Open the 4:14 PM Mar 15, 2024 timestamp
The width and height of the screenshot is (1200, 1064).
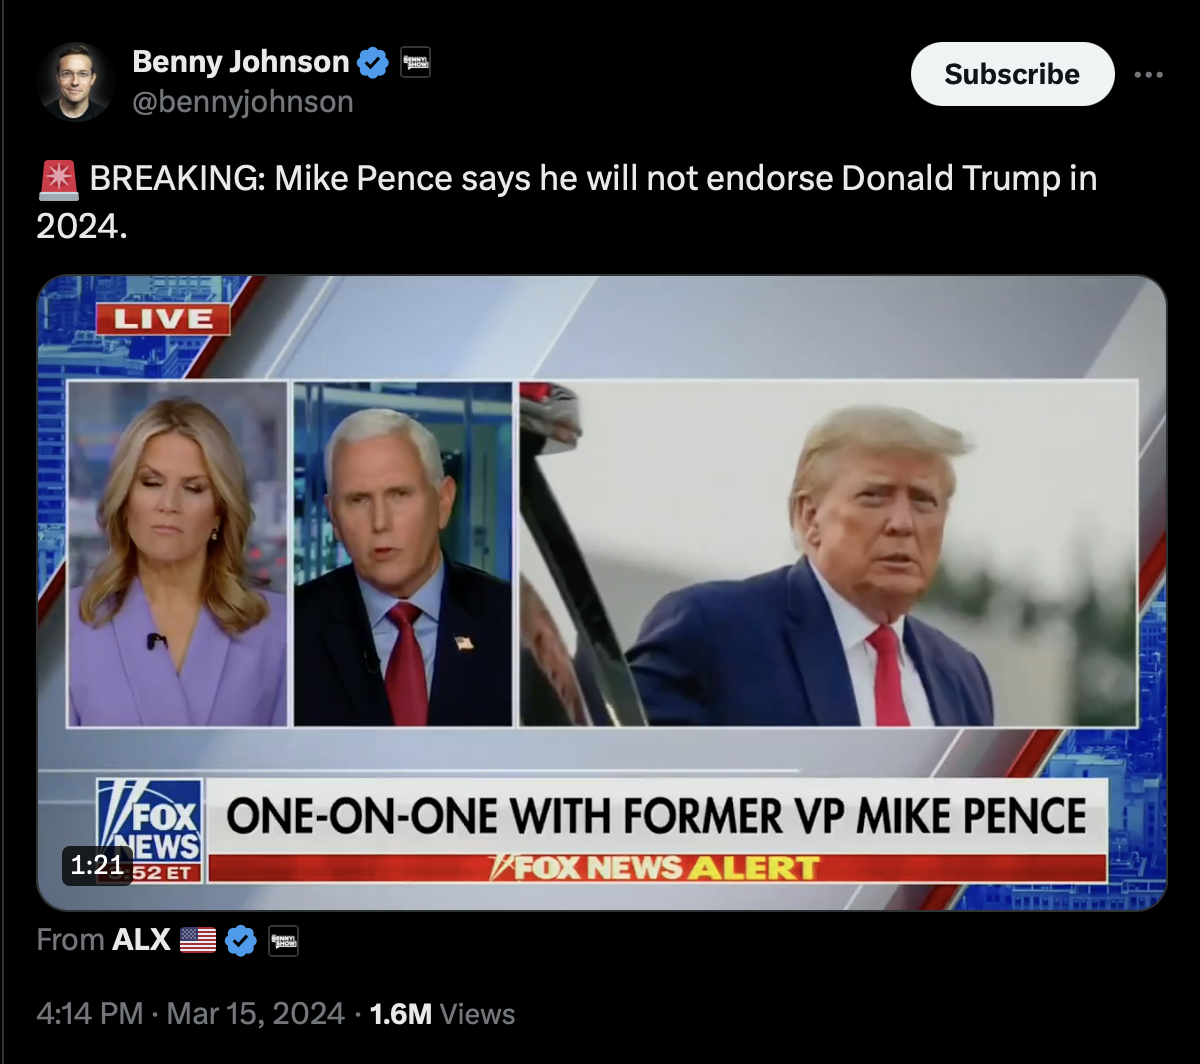(190, 1014)
